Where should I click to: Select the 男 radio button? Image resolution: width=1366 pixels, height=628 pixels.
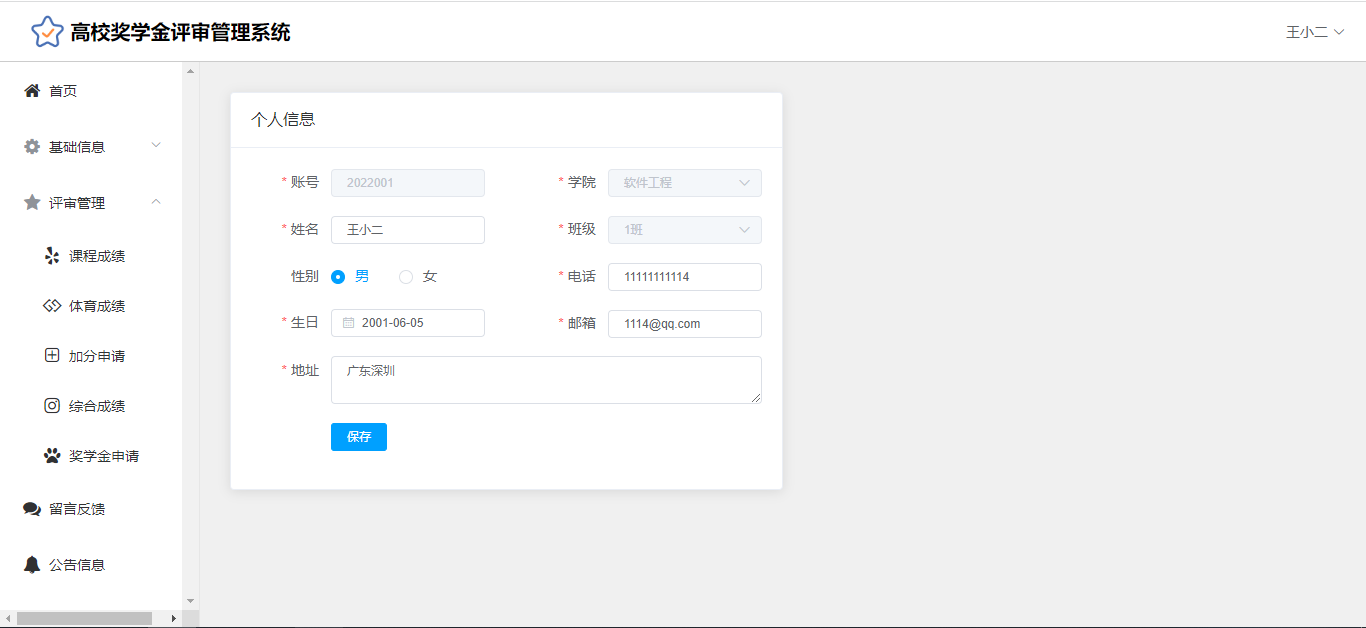click(x=338, y=277)
